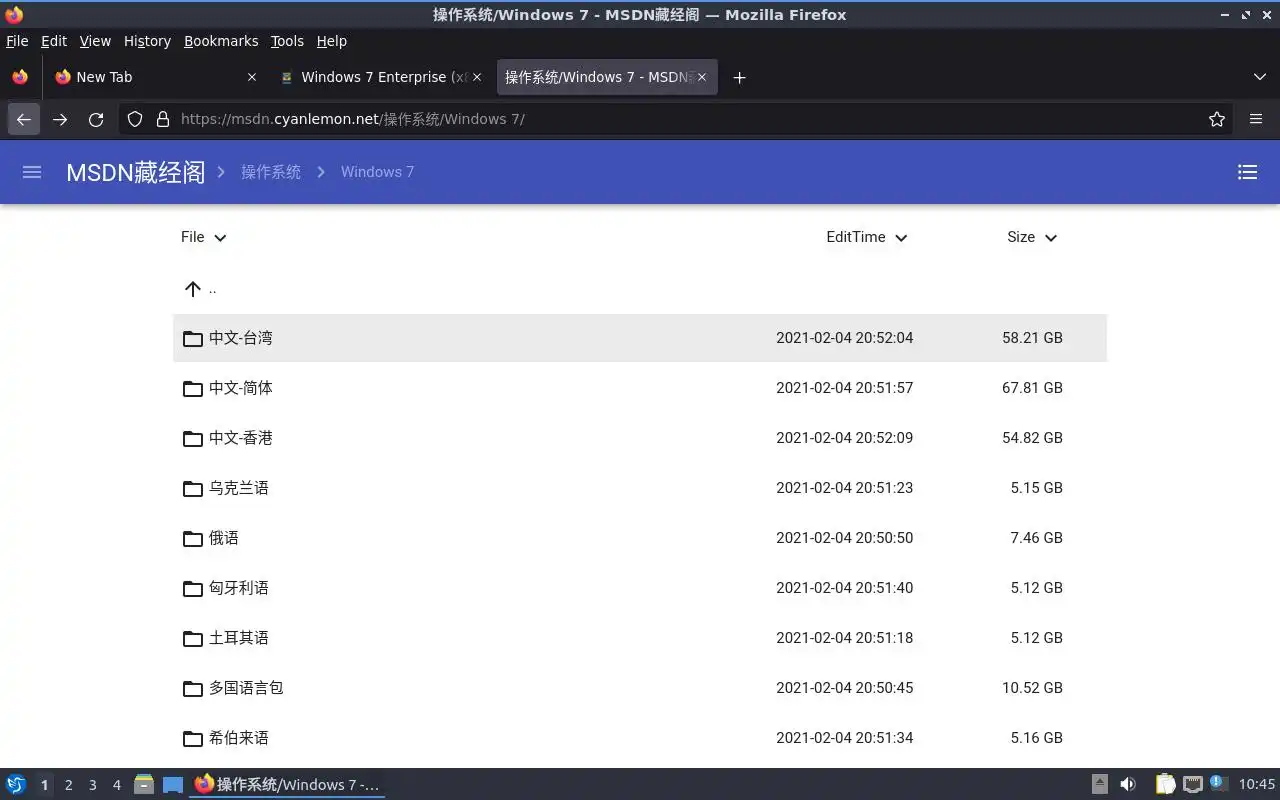
Task: Click the Firefox View pinned tab icon
Action: click(20, 77)
